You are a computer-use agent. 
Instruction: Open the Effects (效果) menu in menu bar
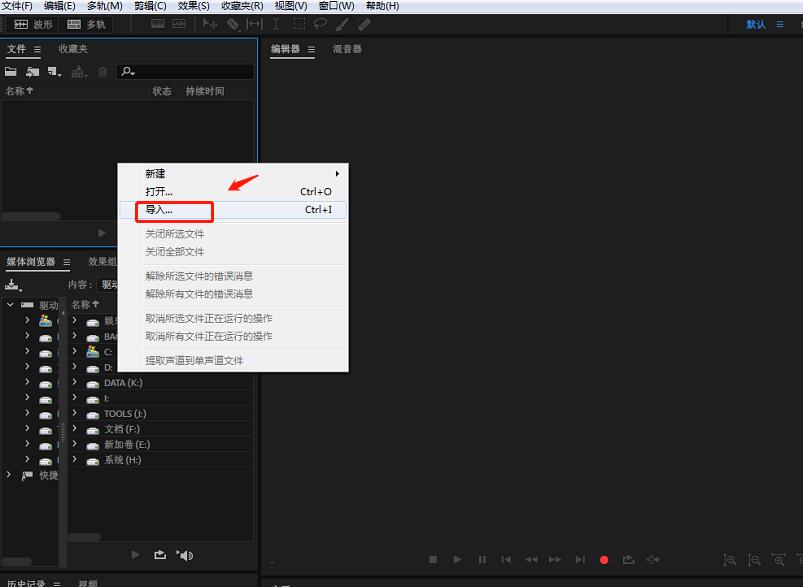click(193, 6)
